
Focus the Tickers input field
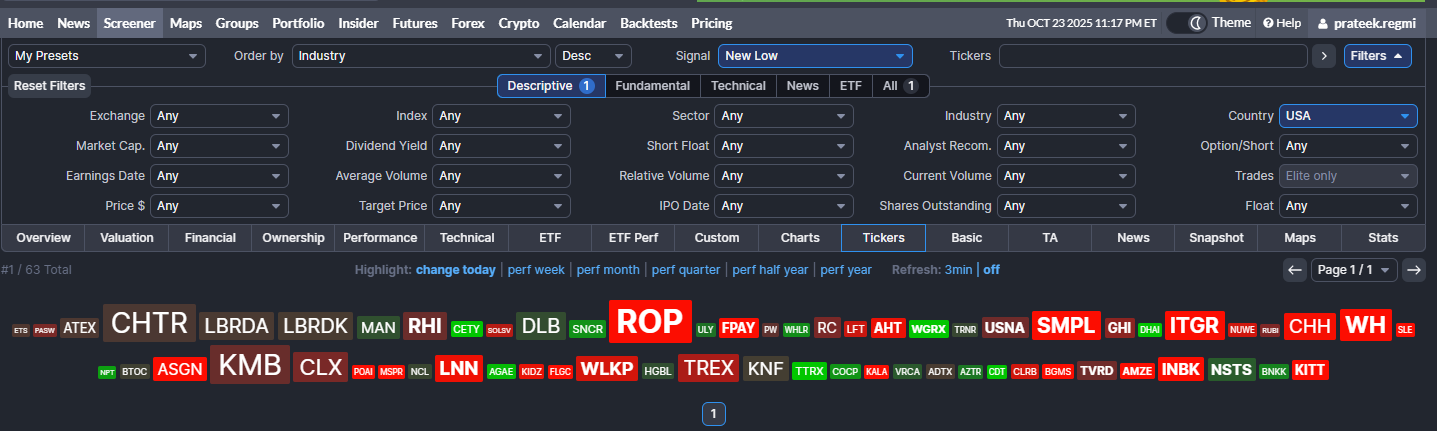click(x=1153, y=56)
